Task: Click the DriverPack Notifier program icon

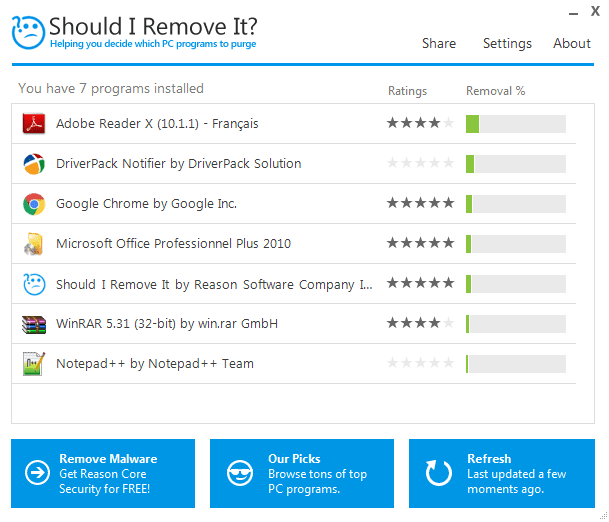Action: (x=34, y=164)
